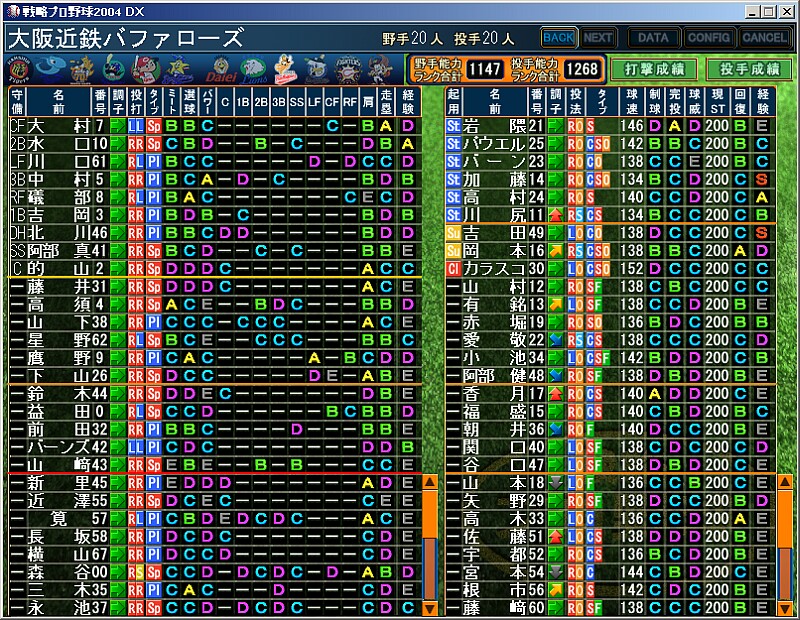Go back with the BACK button
800x620 pixels.
click(x=559, y=38)
